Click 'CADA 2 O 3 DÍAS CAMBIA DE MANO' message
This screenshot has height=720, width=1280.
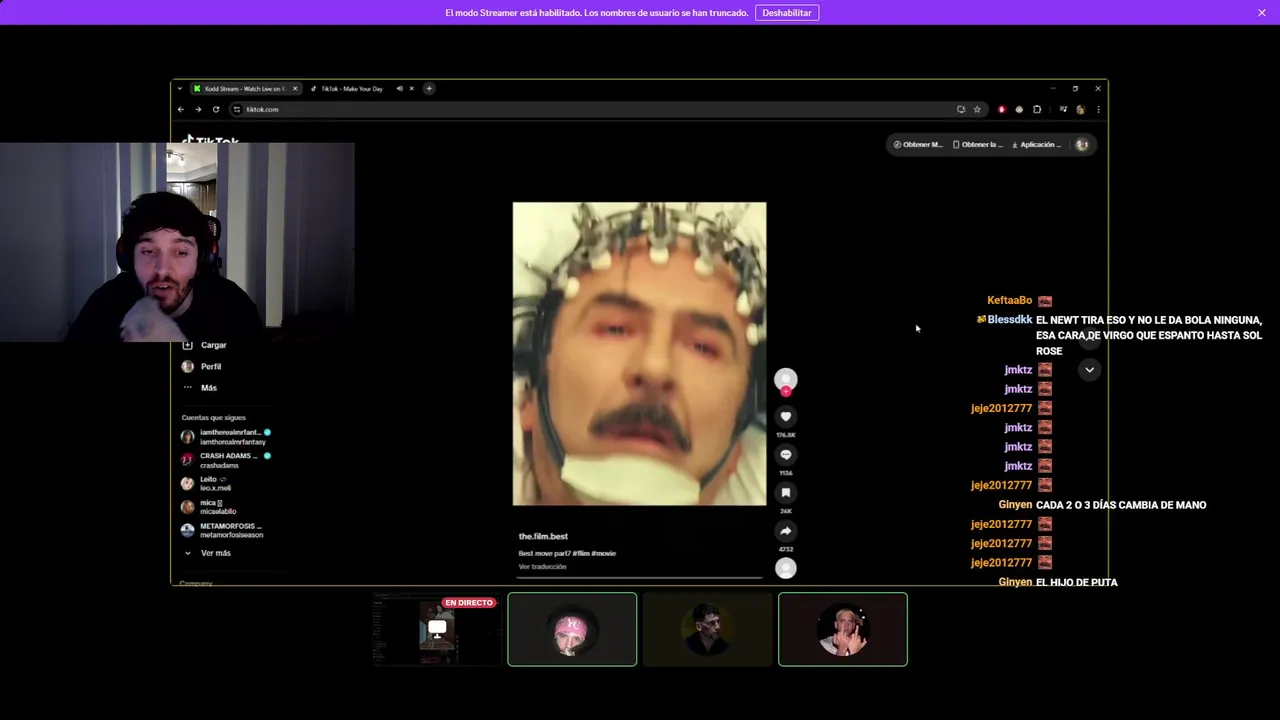click(1121, 505)
